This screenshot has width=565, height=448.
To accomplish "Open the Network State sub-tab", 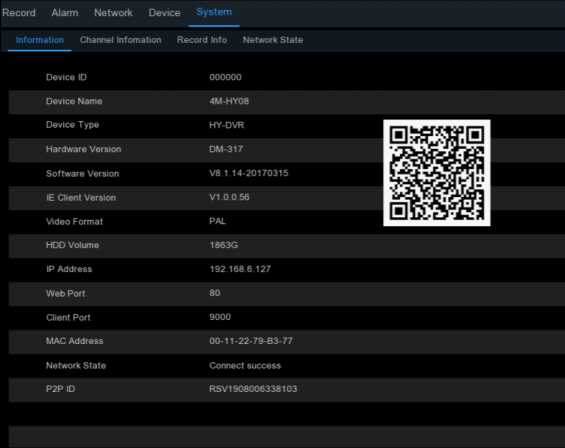I will coord(273,40).
